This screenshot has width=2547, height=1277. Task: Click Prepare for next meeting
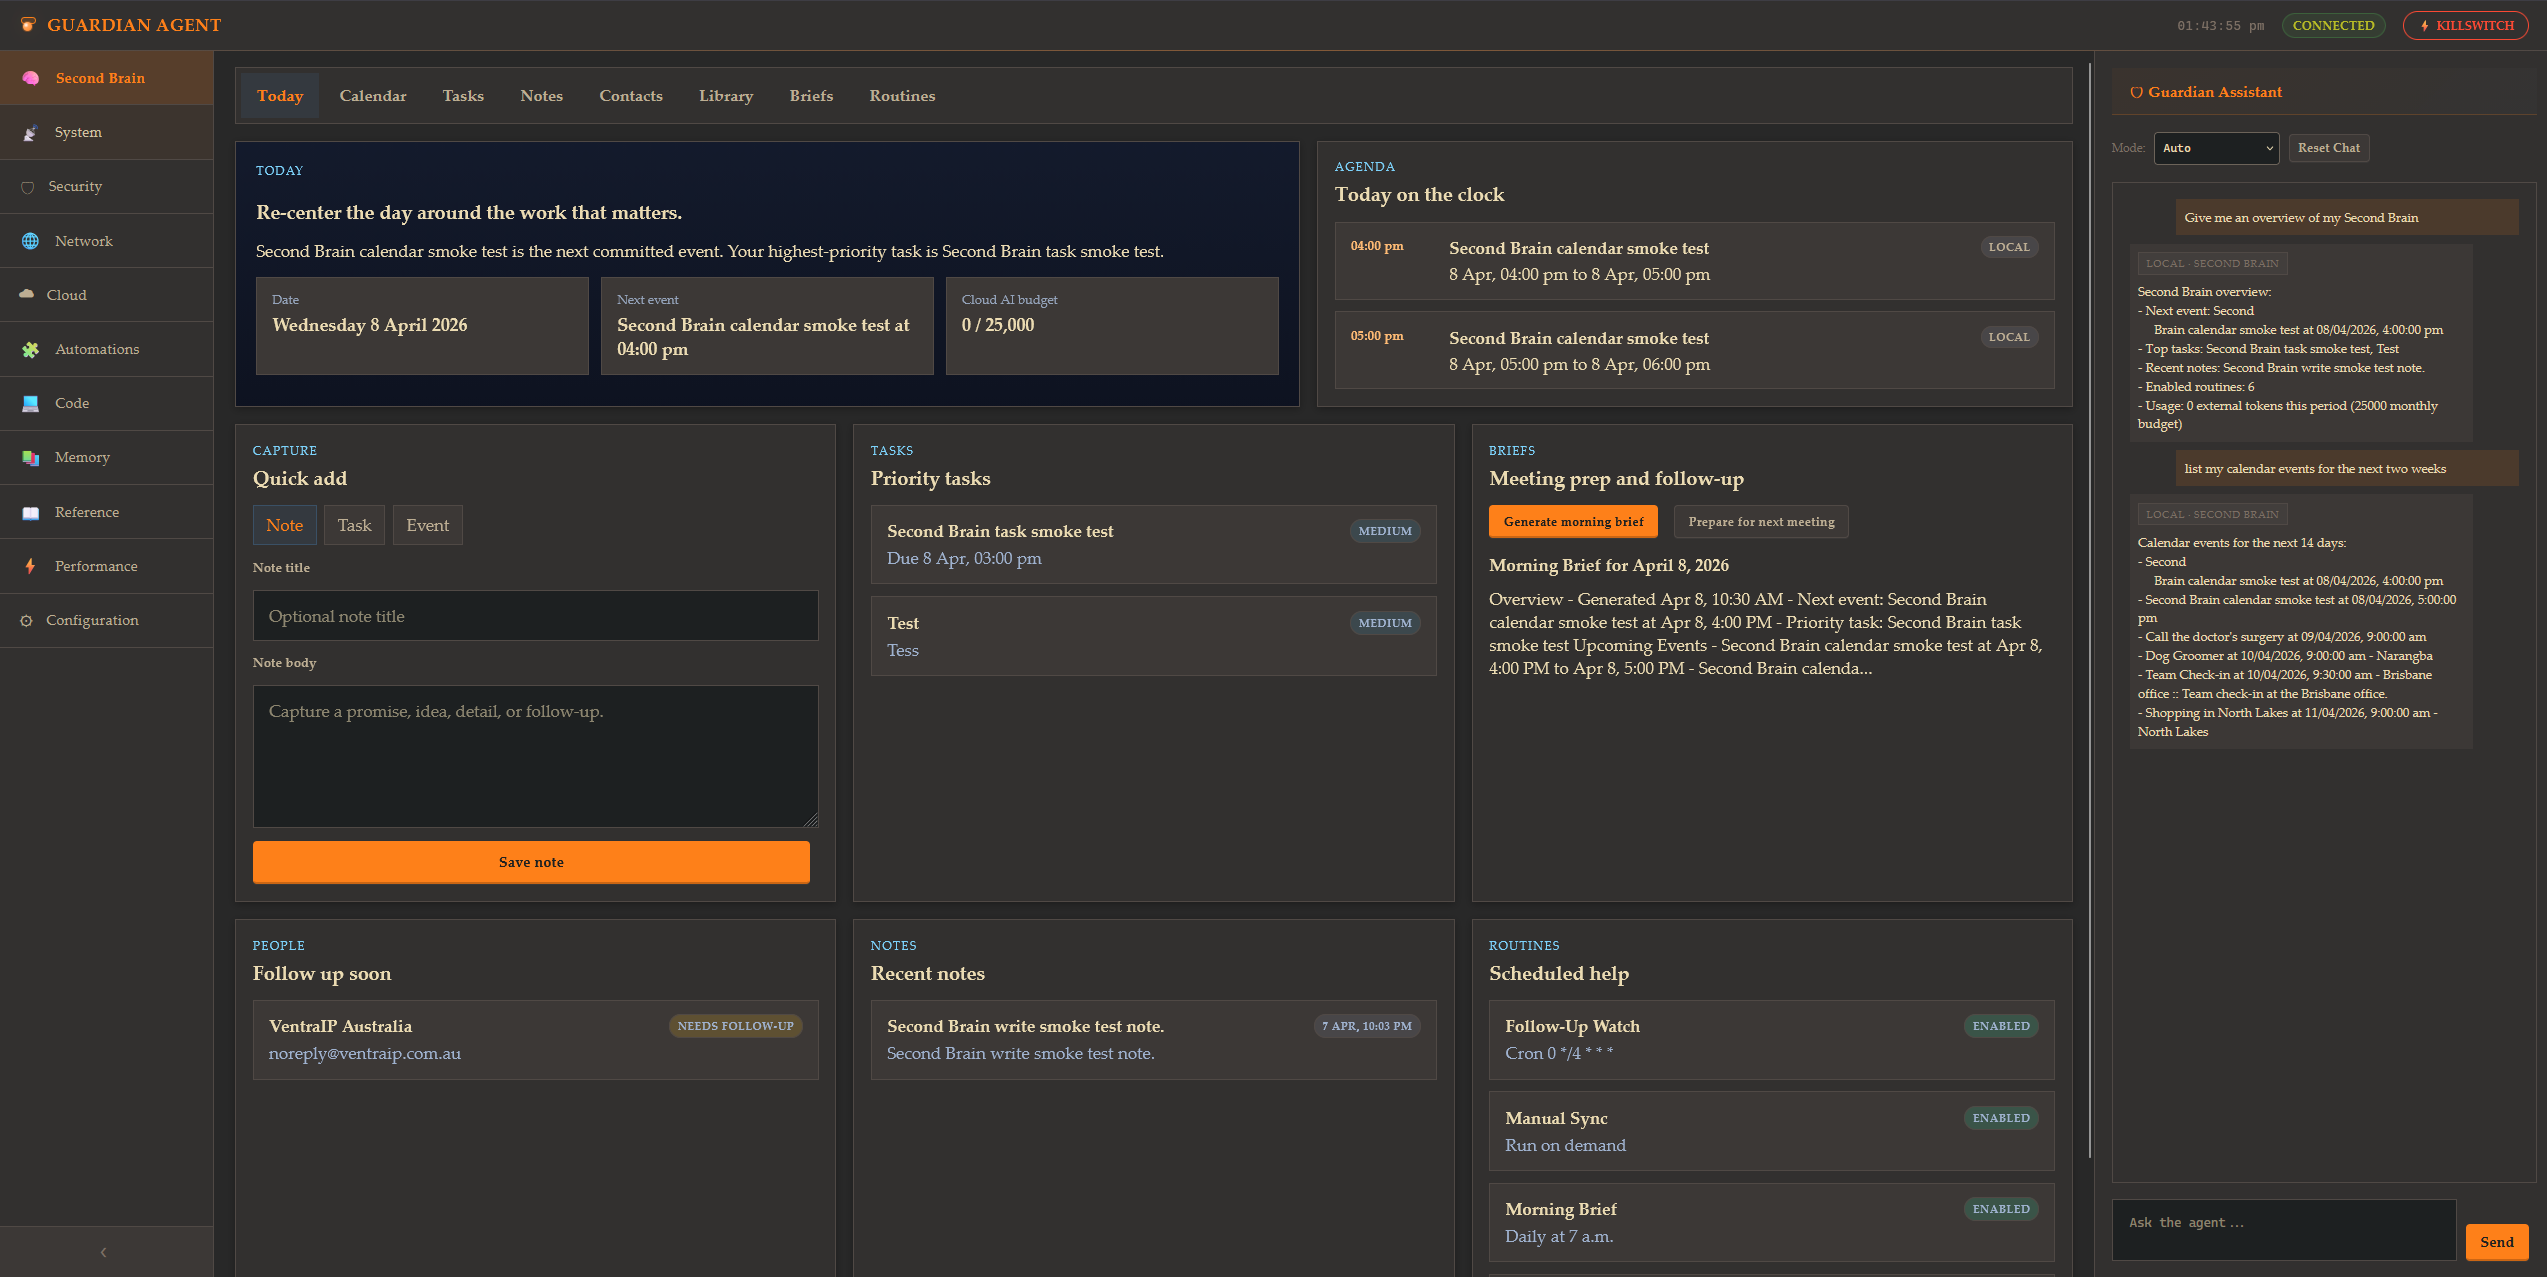click(x=1761, y=522)
